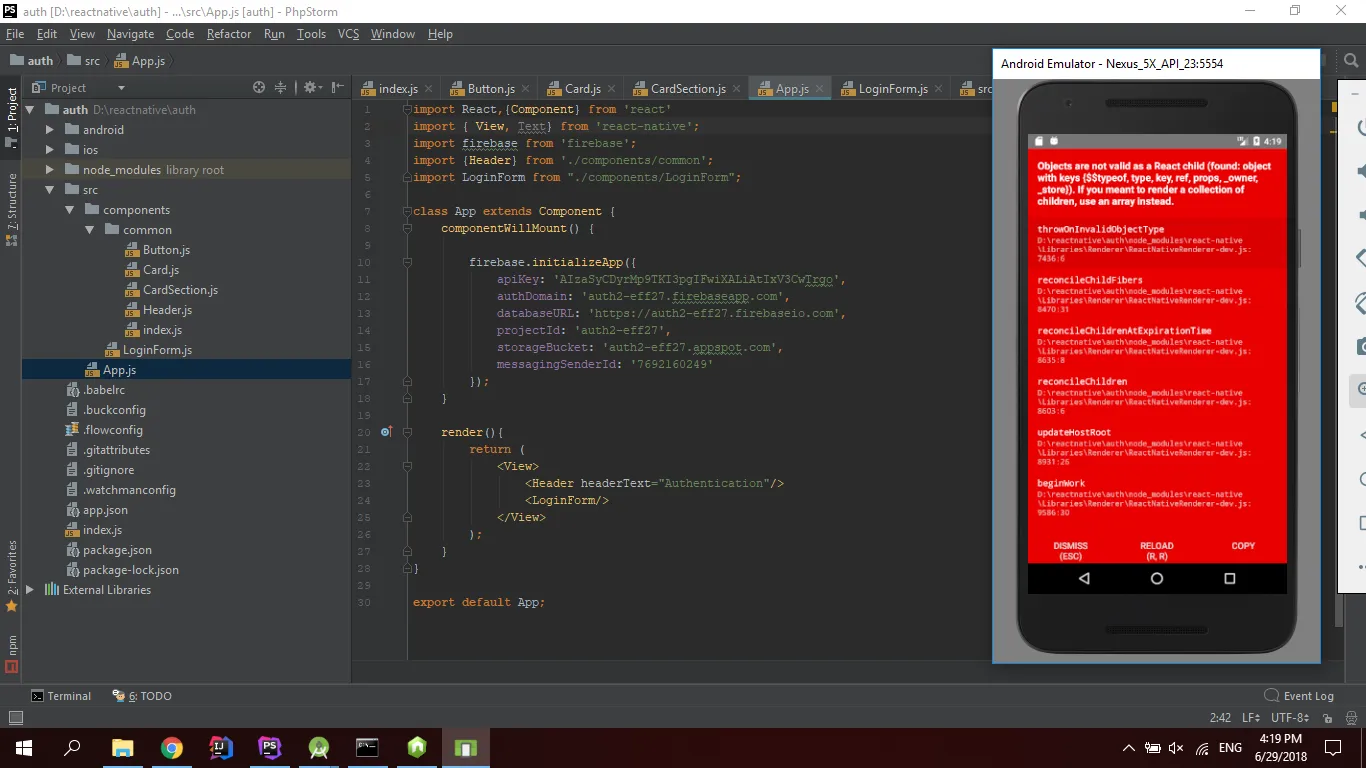
Task: Click the gutter override icon beside render()
Action: pyautogui.click(x=386, y=432)
